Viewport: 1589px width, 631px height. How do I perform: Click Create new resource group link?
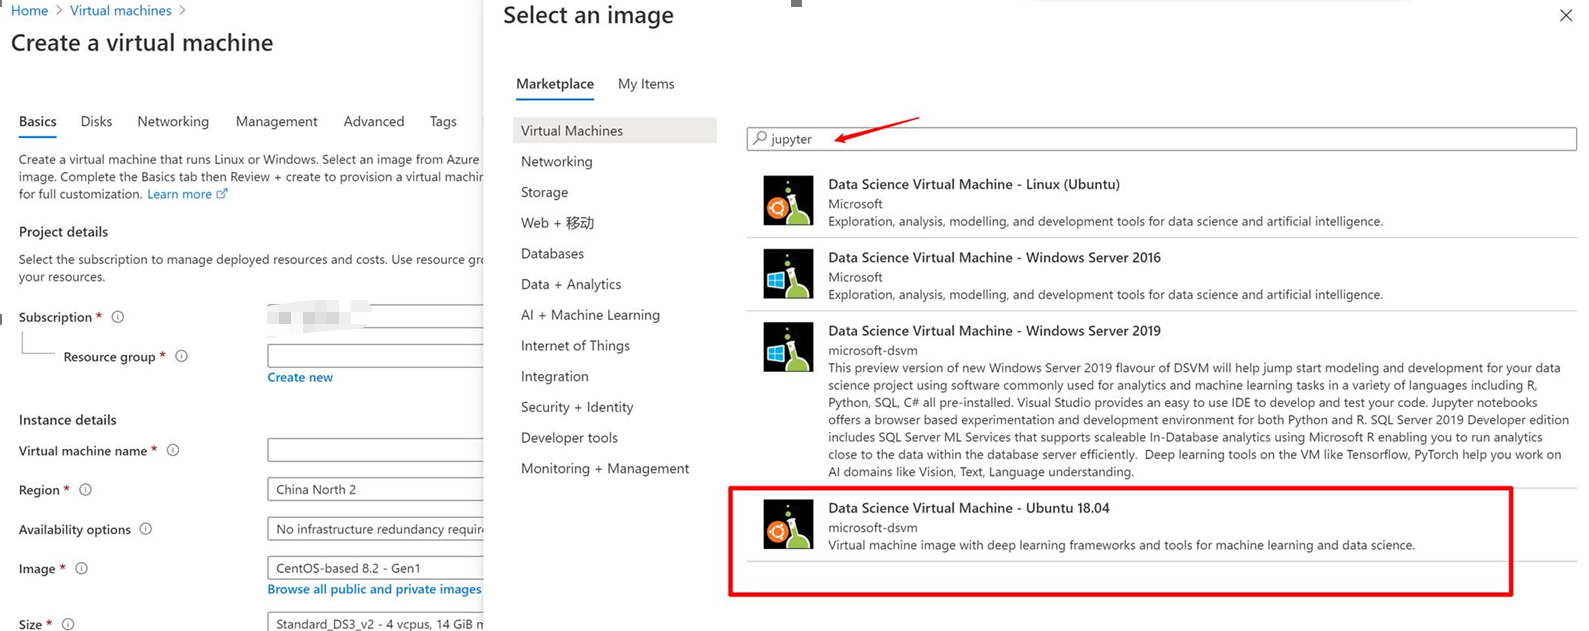[300, 378]
